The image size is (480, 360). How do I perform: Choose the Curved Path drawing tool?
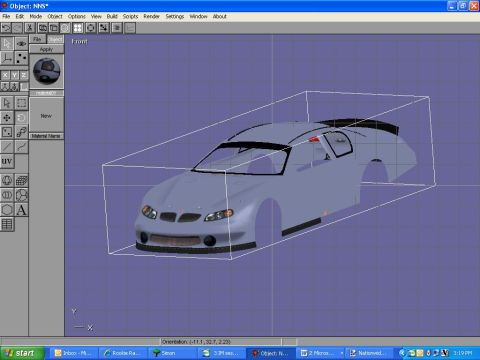click(21, 147)
